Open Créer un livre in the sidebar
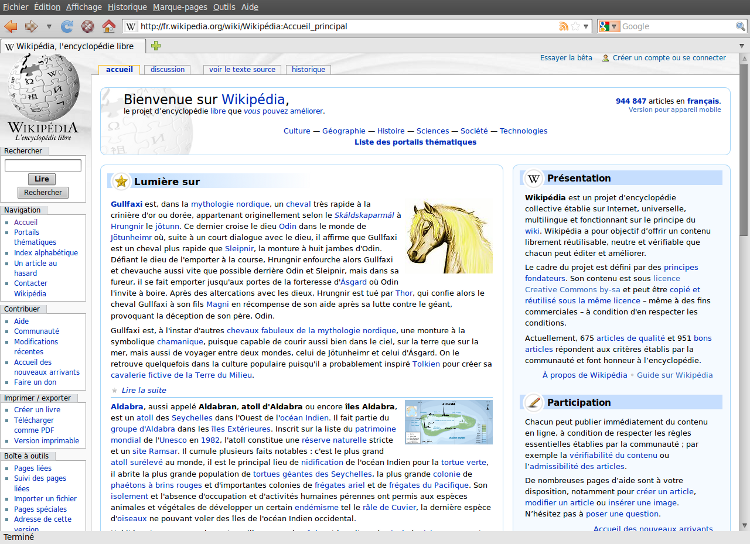The image size is (750, 544). point(37,410)
